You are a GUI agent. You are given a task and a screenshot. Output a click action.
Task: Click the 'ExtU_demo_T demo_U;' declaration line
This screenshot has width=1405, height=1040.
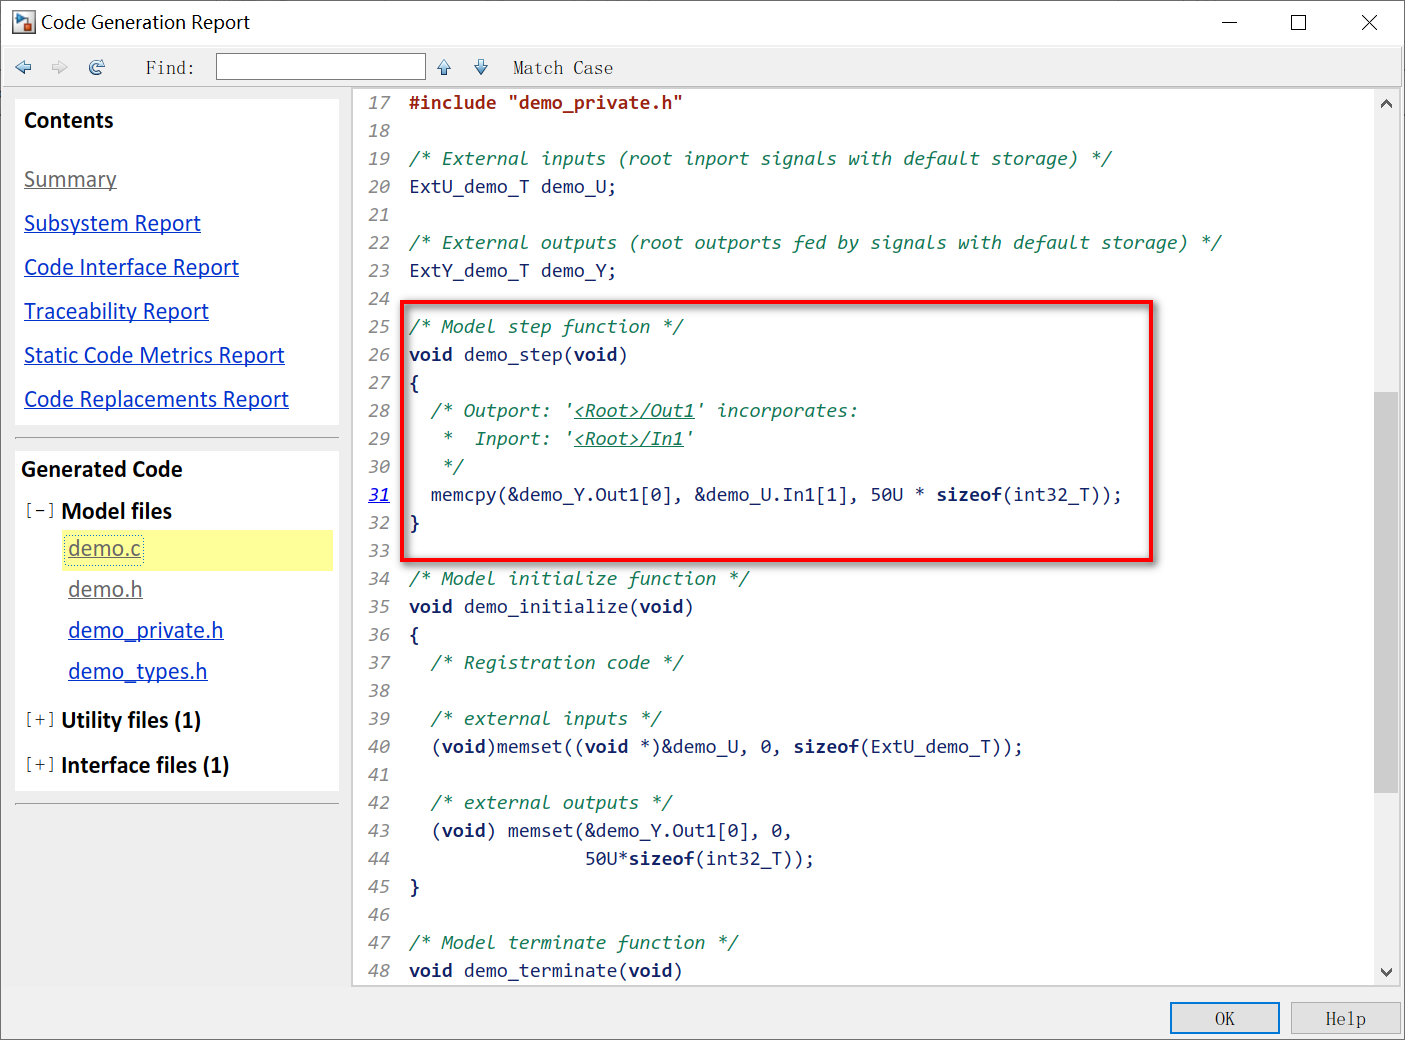pos(513,187)
